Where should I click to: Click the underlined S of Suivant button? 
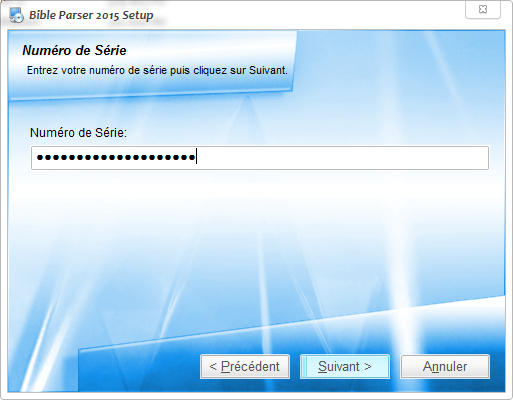(x=322, y=366)
